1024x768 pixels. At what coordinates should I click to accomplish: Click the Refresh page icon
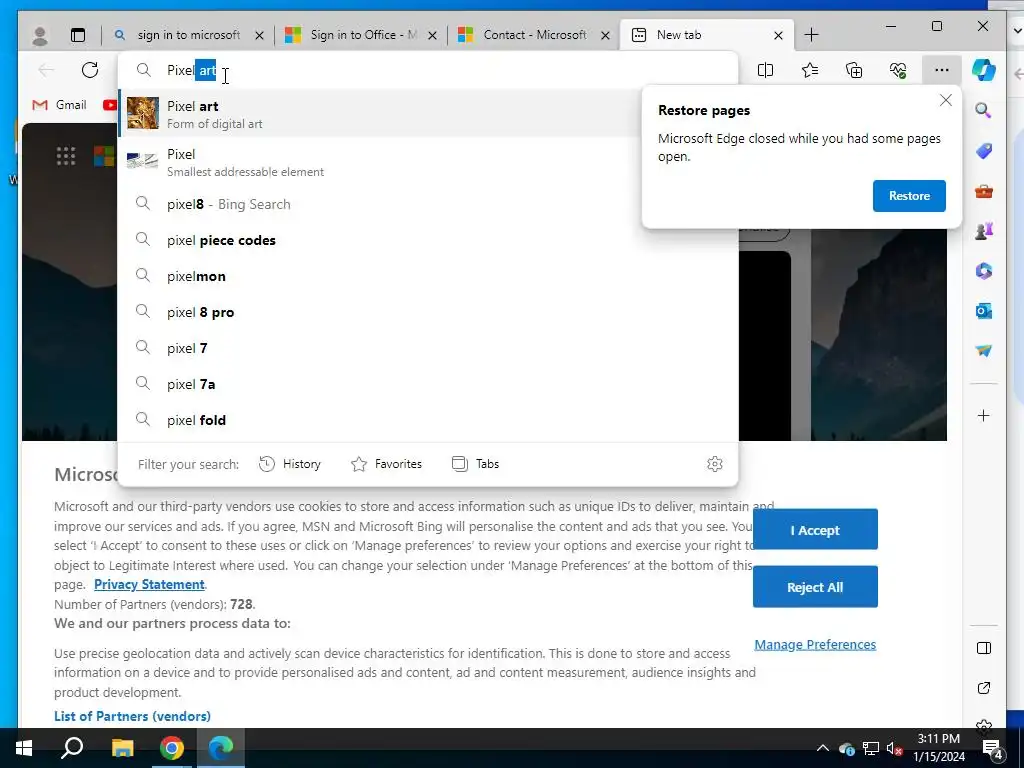point(90,70)
